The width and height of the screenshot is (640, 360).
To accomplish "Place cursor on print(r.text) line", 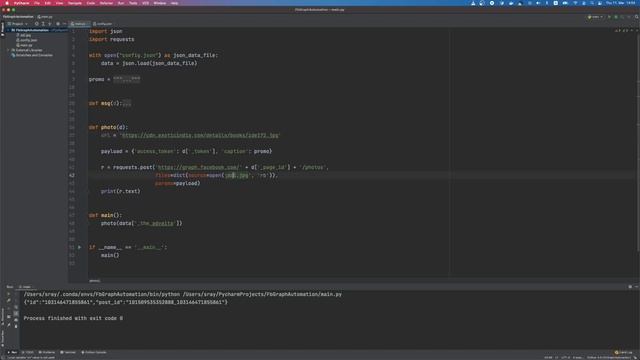I will (120, 191).
